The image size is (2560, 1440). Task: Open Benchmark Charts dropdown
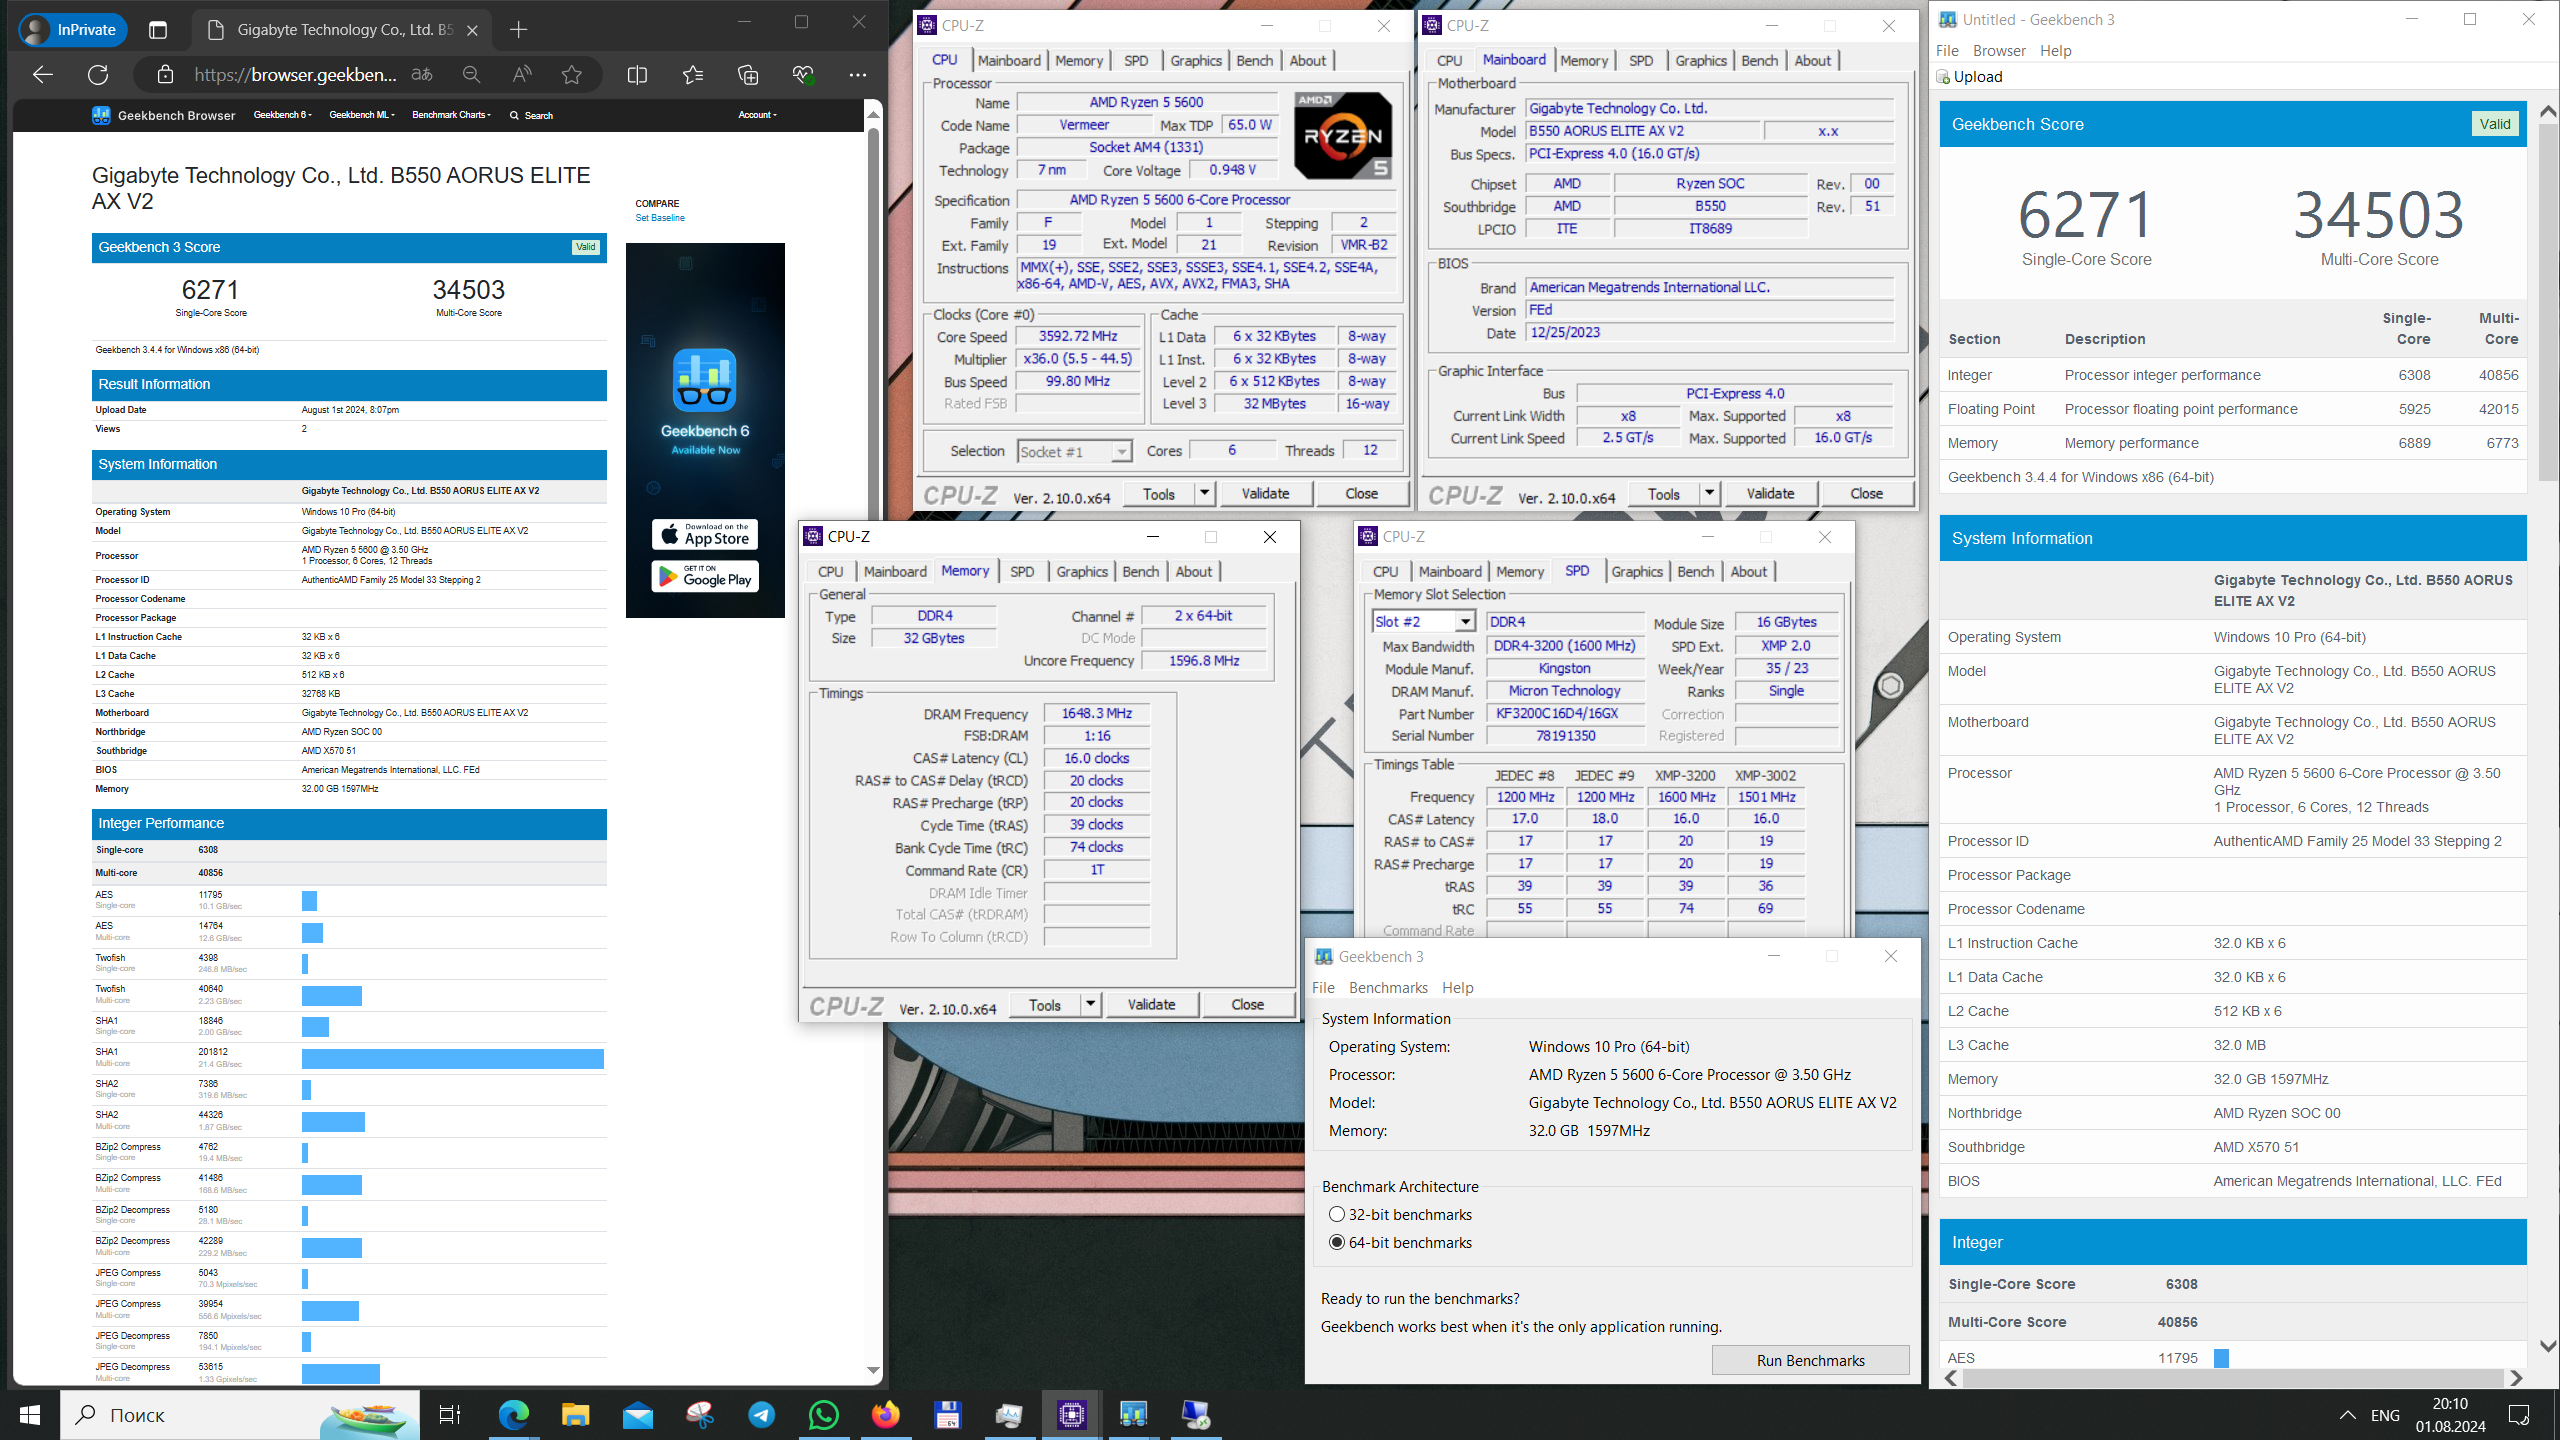[451, 115]
